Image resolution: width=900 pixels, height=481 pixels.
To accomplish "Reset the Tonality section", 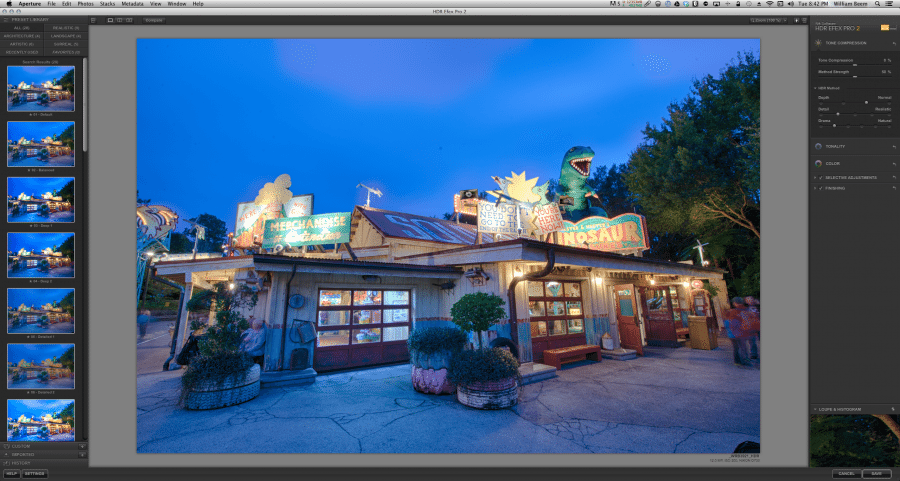I will (894, 146).
